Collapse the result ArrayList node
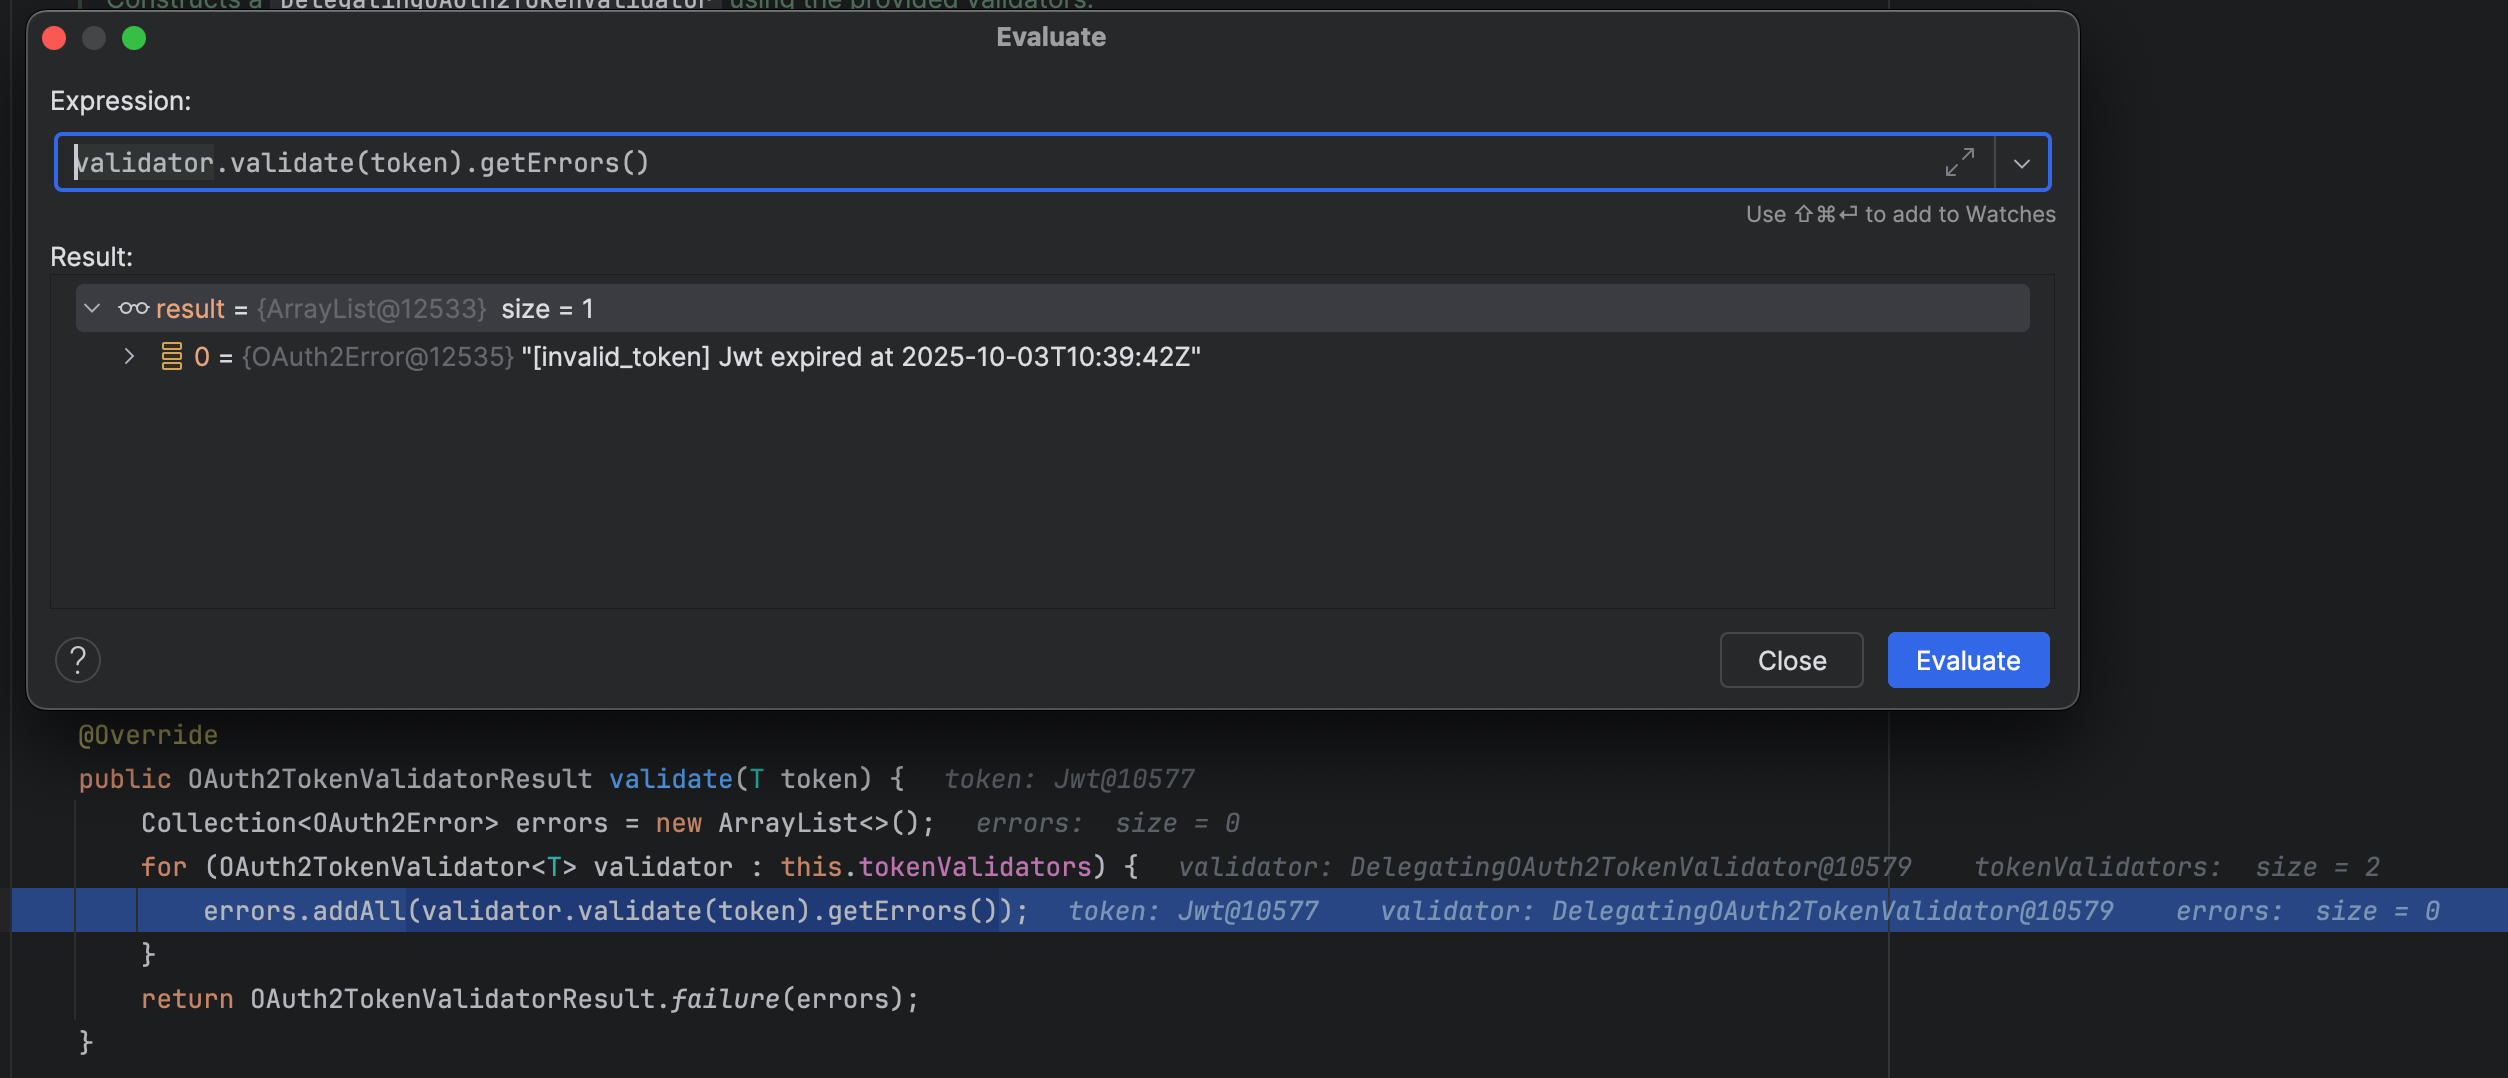The image size is (2508, 1078). pos(92,308)
